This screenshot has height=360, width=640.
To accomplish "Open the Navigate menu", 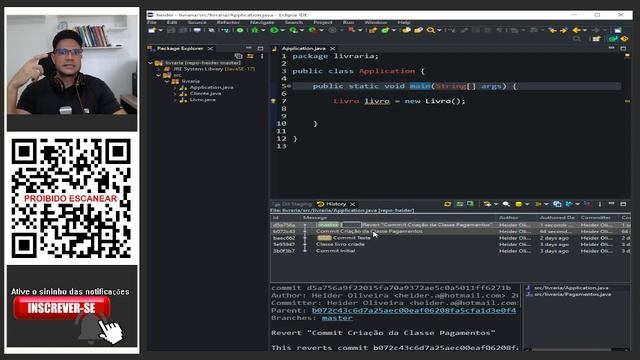I will (x=262, y=22).
